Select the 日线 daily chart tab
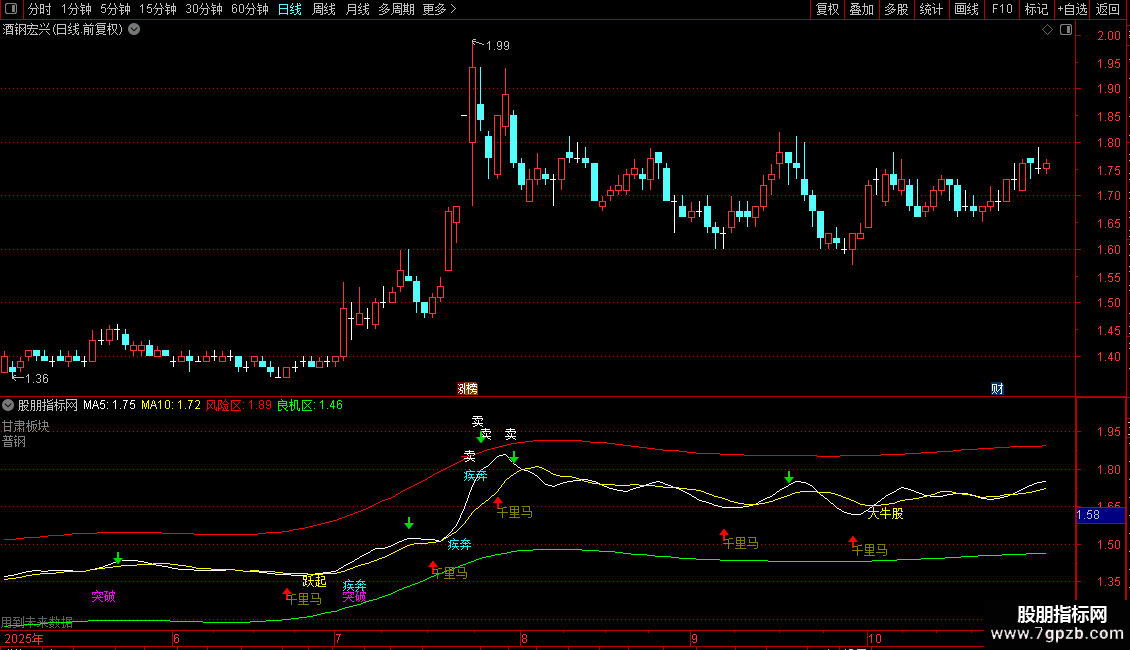Viewport: 1130px width, 650px height. point(290,9)
